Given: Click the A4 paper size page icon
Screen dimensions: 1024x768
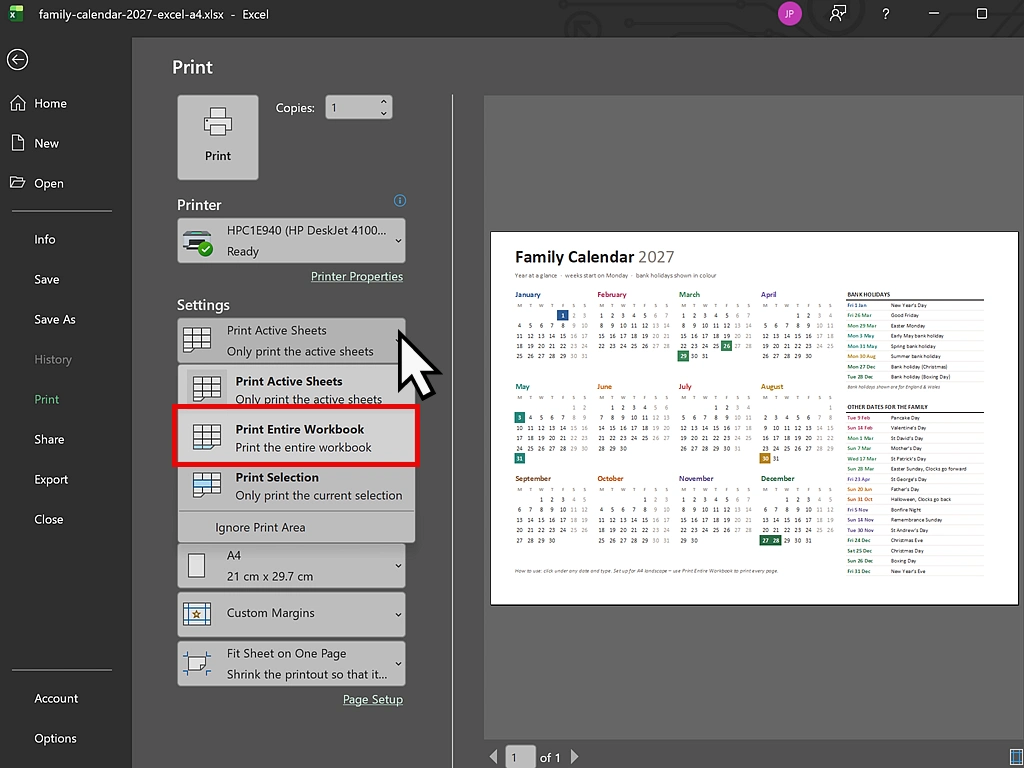Looking at the screenshot, I should (x=197, y=566).
